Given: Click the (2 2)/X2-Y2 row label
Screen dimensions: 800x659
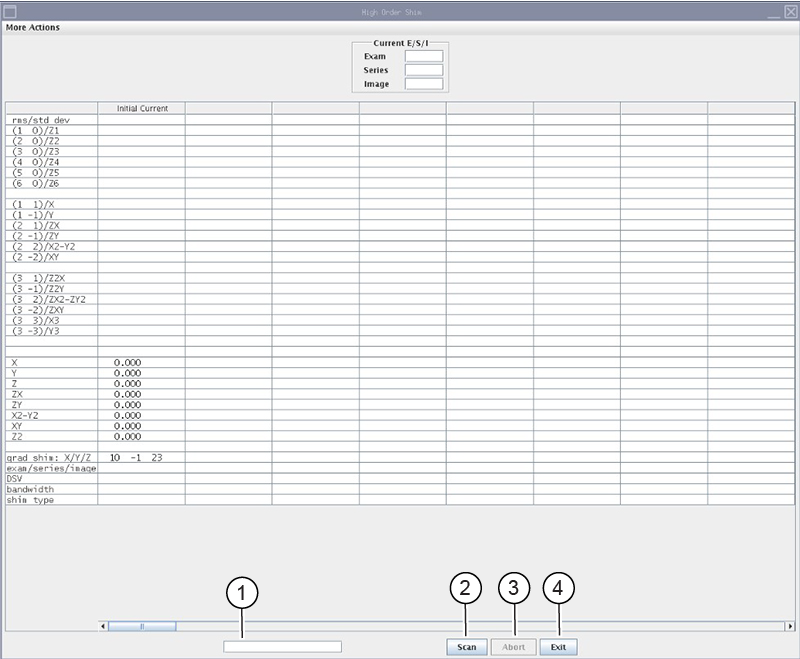Looking at the screenshot, I should click(x=51, y=246).
